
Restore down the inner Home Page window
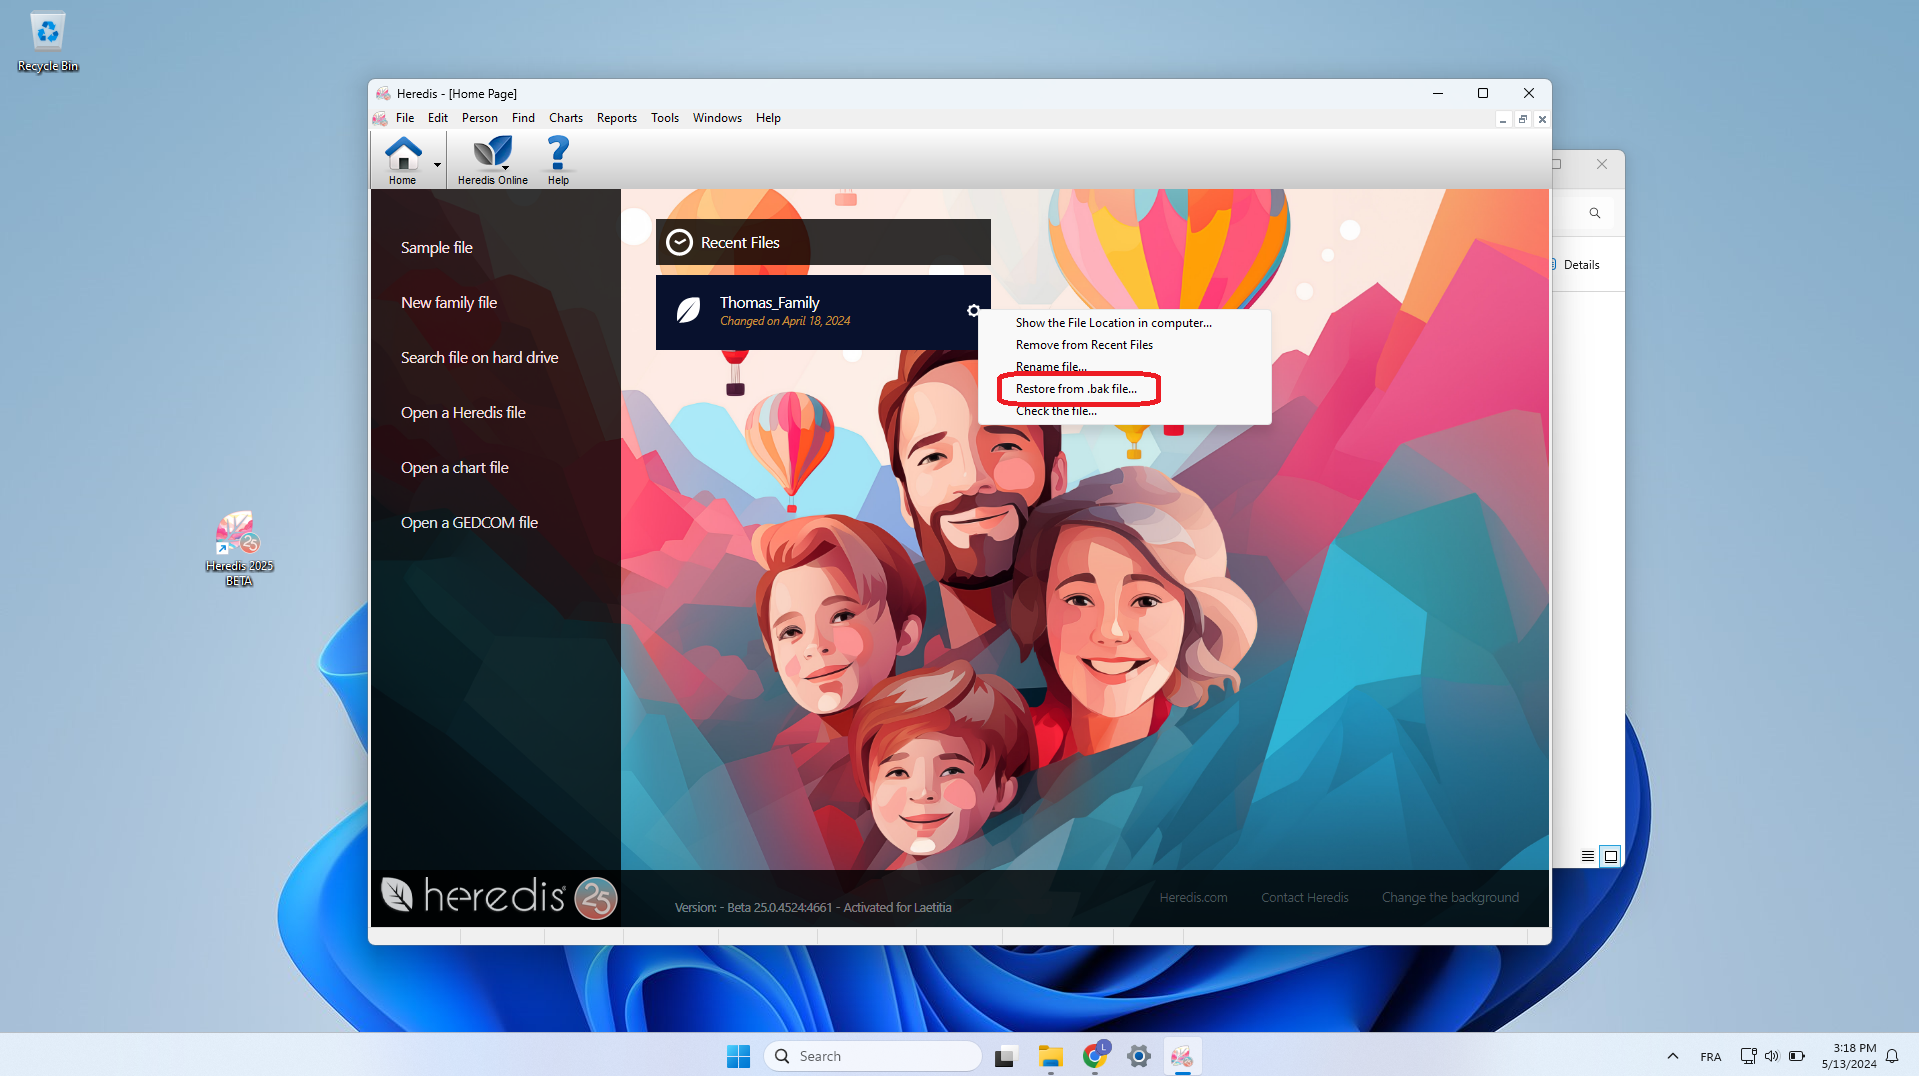pyautogui.click(x=1523, y=119)
